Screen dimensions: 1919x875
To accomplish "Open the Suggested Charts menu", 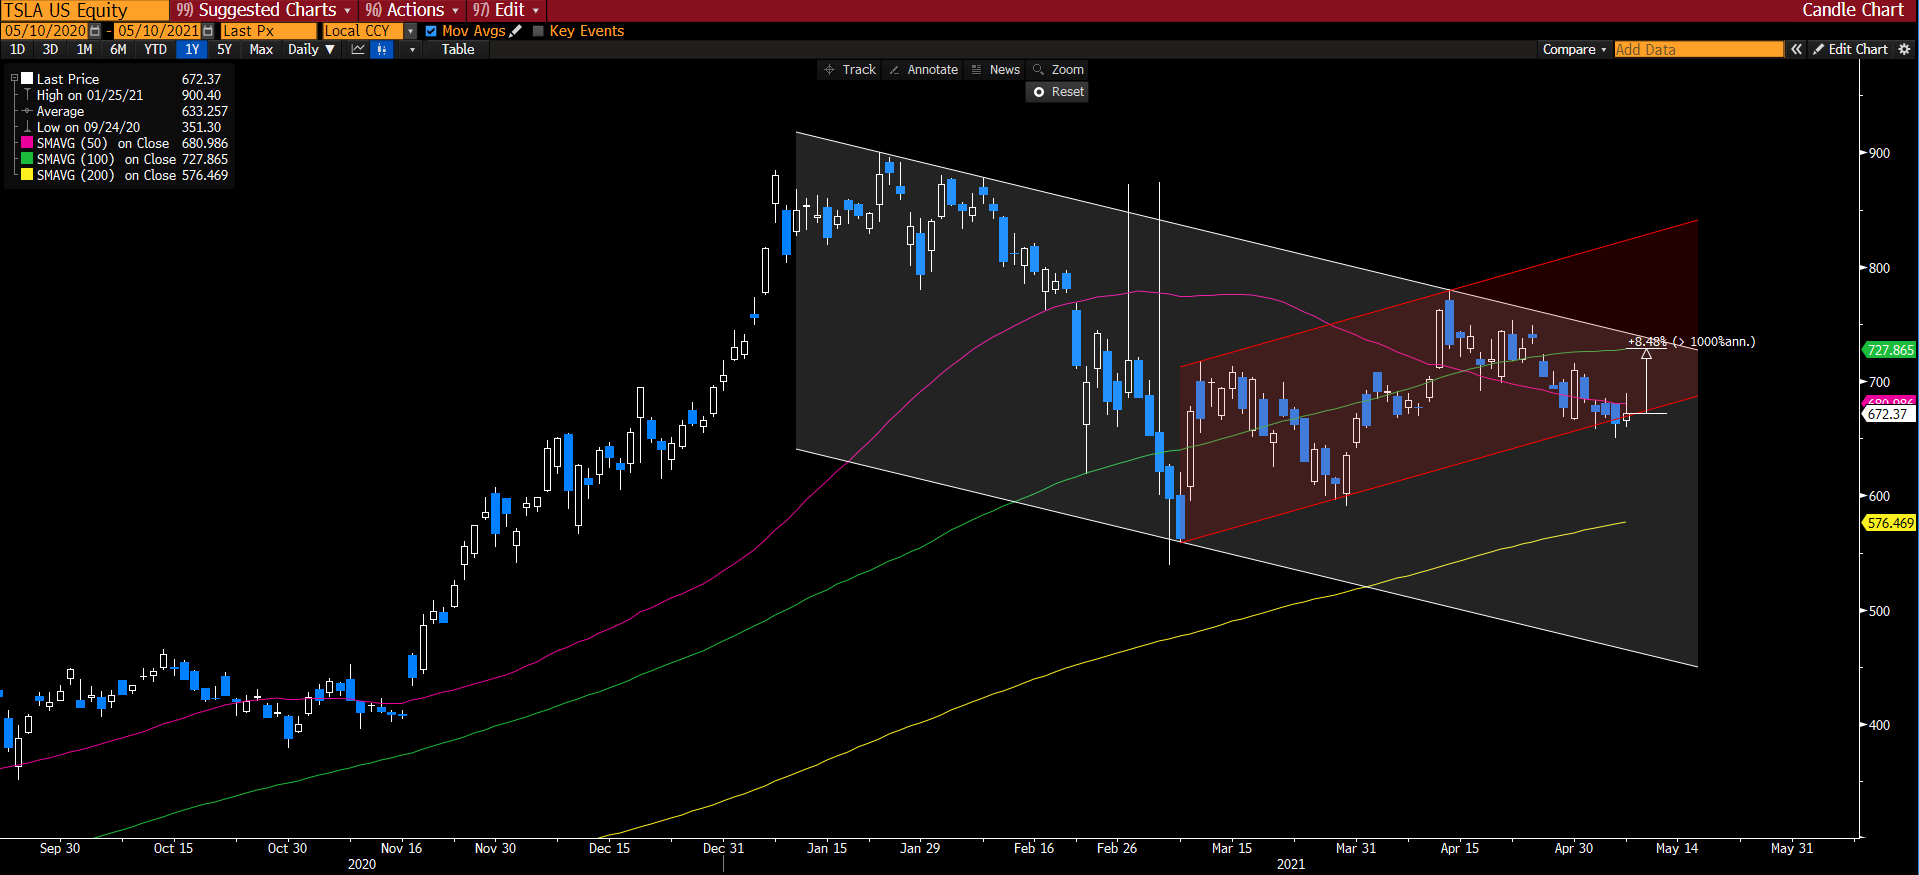I will tap(264, 10).
